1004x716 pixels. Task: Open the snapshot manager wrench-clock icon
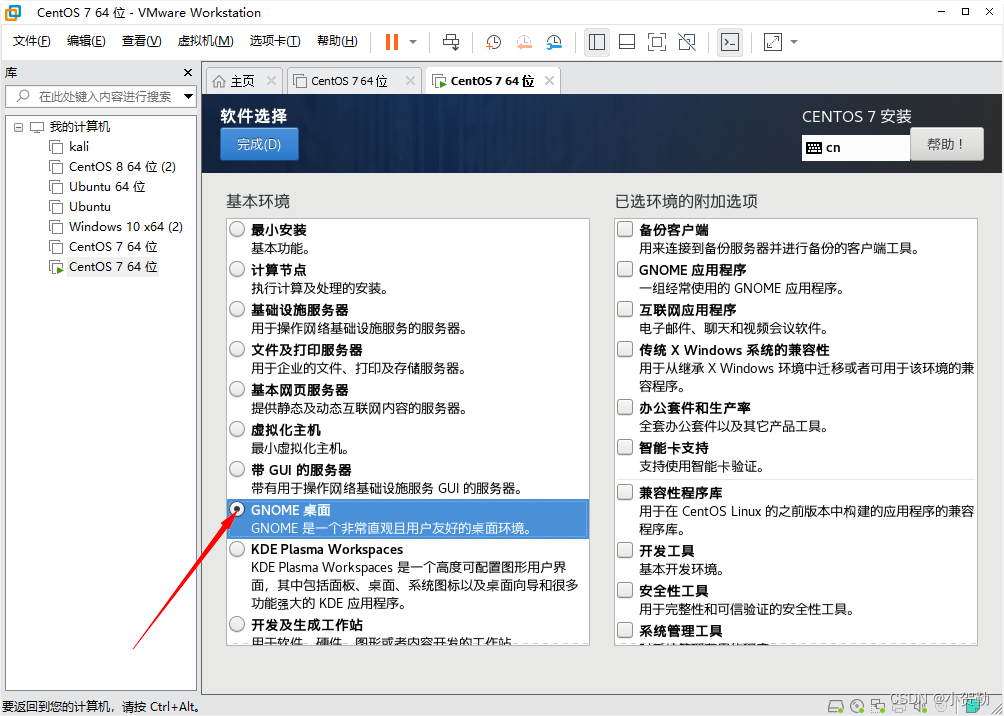pyautogui.click(x=554, y=42)
